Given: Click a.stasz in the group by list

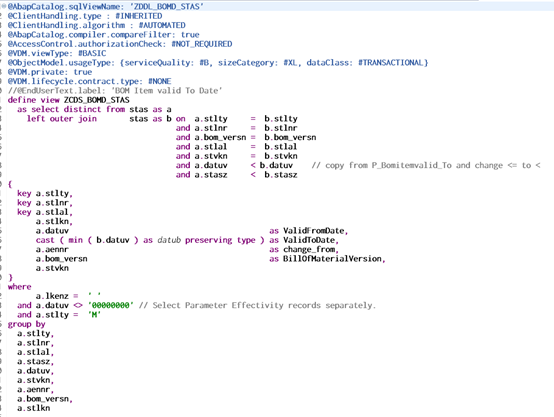Looking at the screenshot, I should pos(34,362).
